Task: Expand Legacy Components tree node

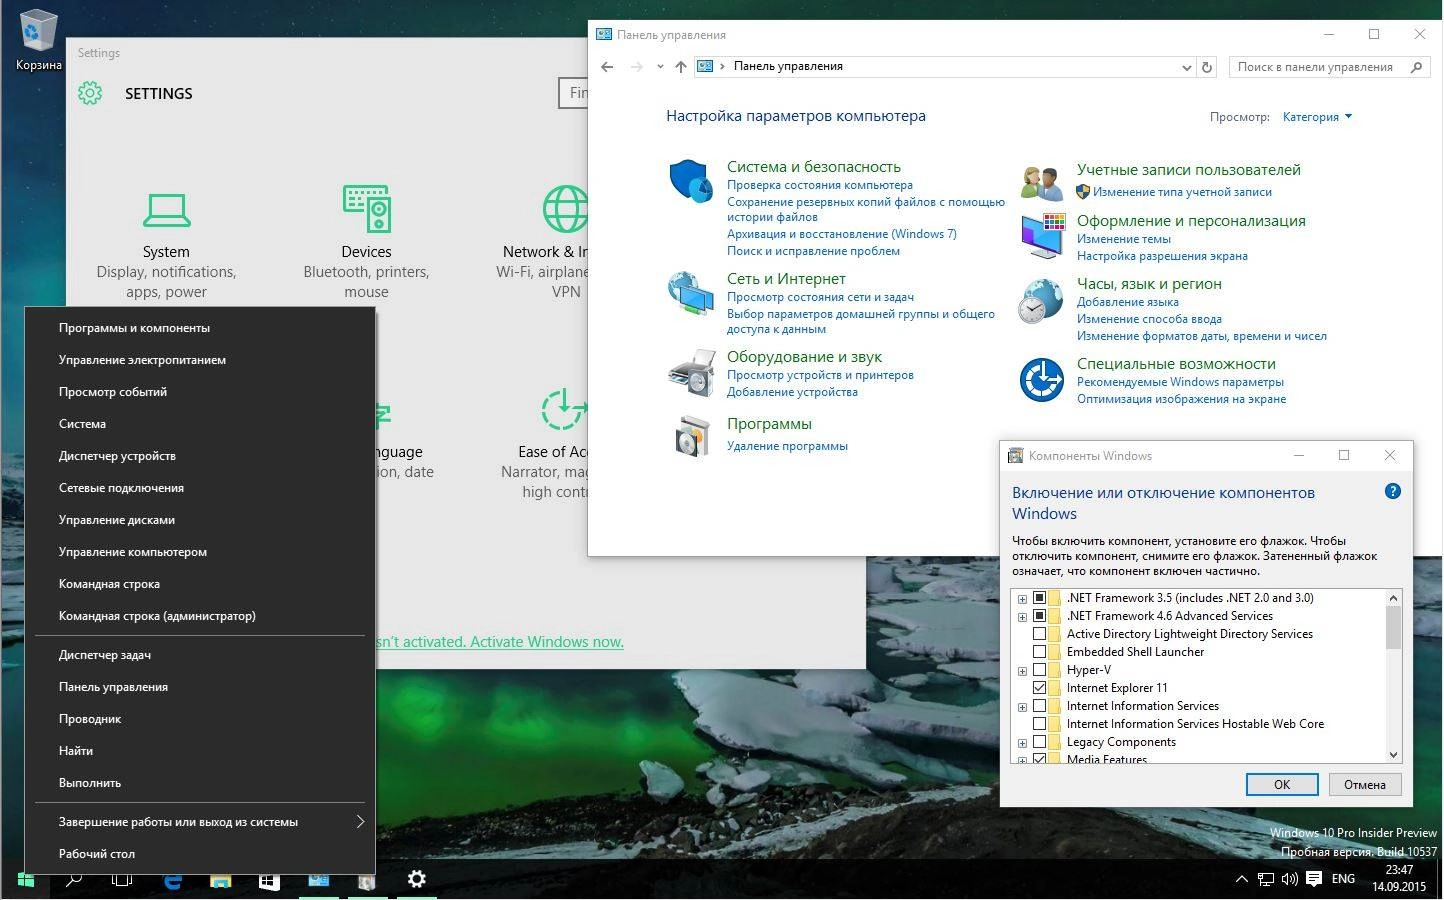Action: pyautogui.click(x=1022, y=743)
